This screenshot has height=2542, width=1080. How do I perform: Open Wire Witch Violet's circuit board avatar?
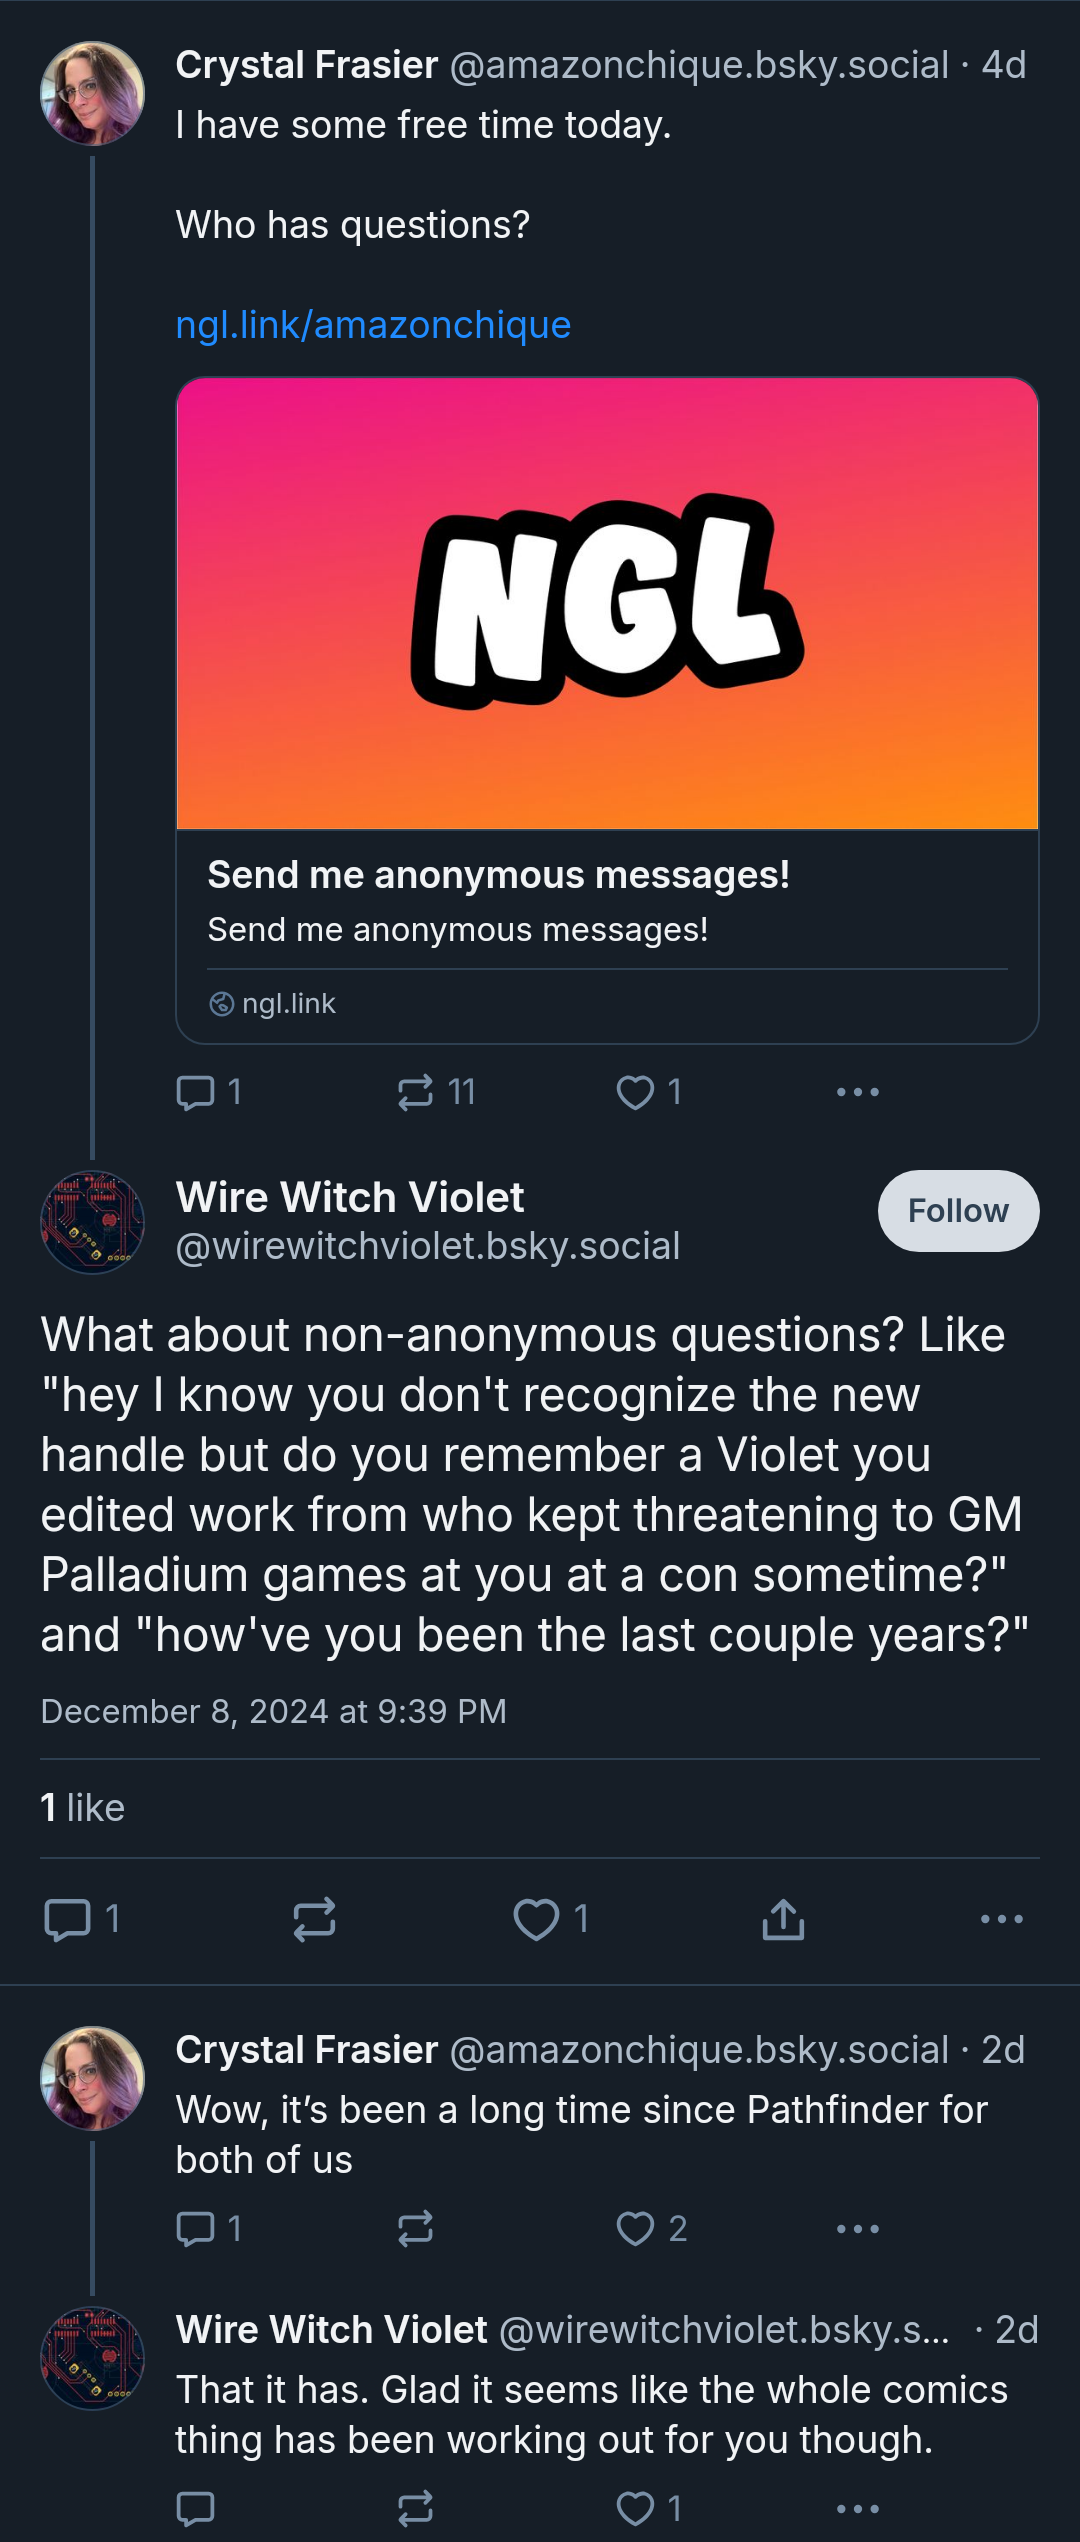(x=92, y=1222)
